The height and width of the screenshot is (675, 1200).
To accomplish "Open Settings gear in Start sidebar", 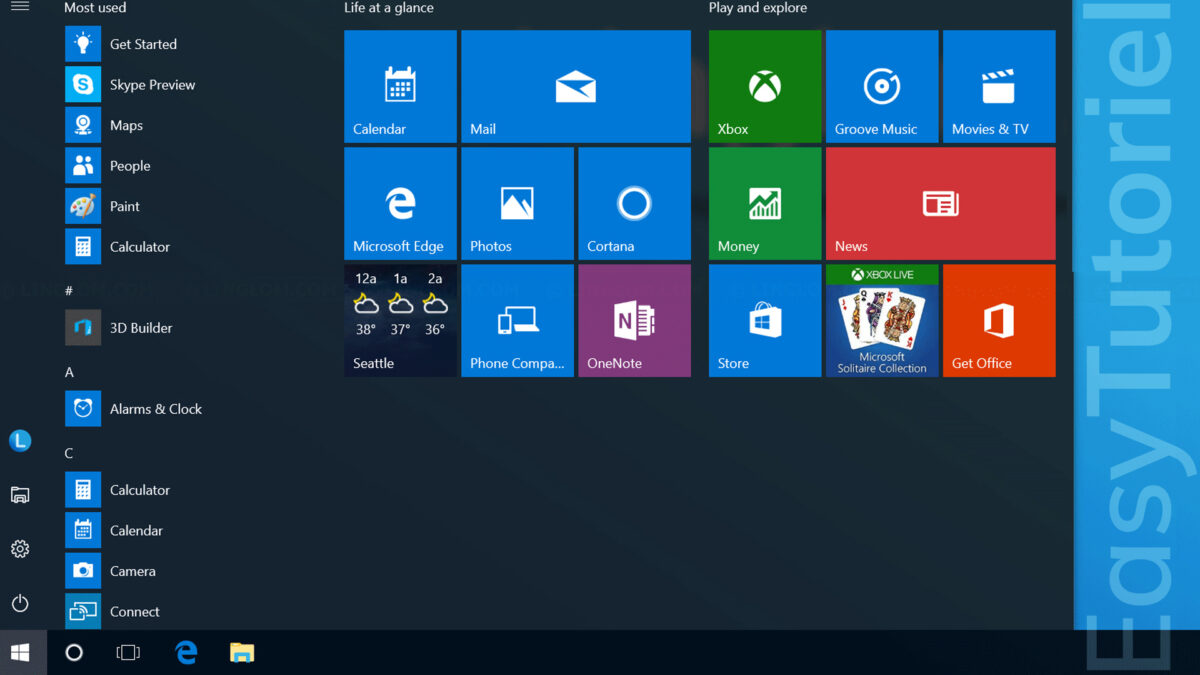I will click(x=20, y=549).
